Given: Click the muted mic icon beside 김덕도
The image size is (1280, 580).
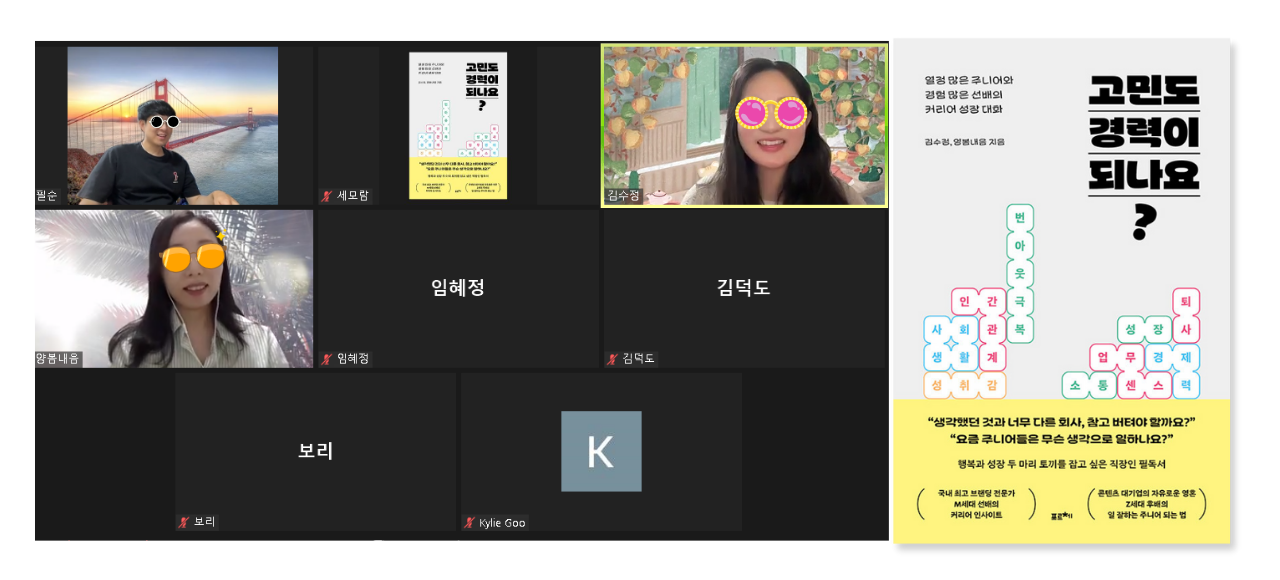Looking at the screenshot, I should tap(611, 358).
